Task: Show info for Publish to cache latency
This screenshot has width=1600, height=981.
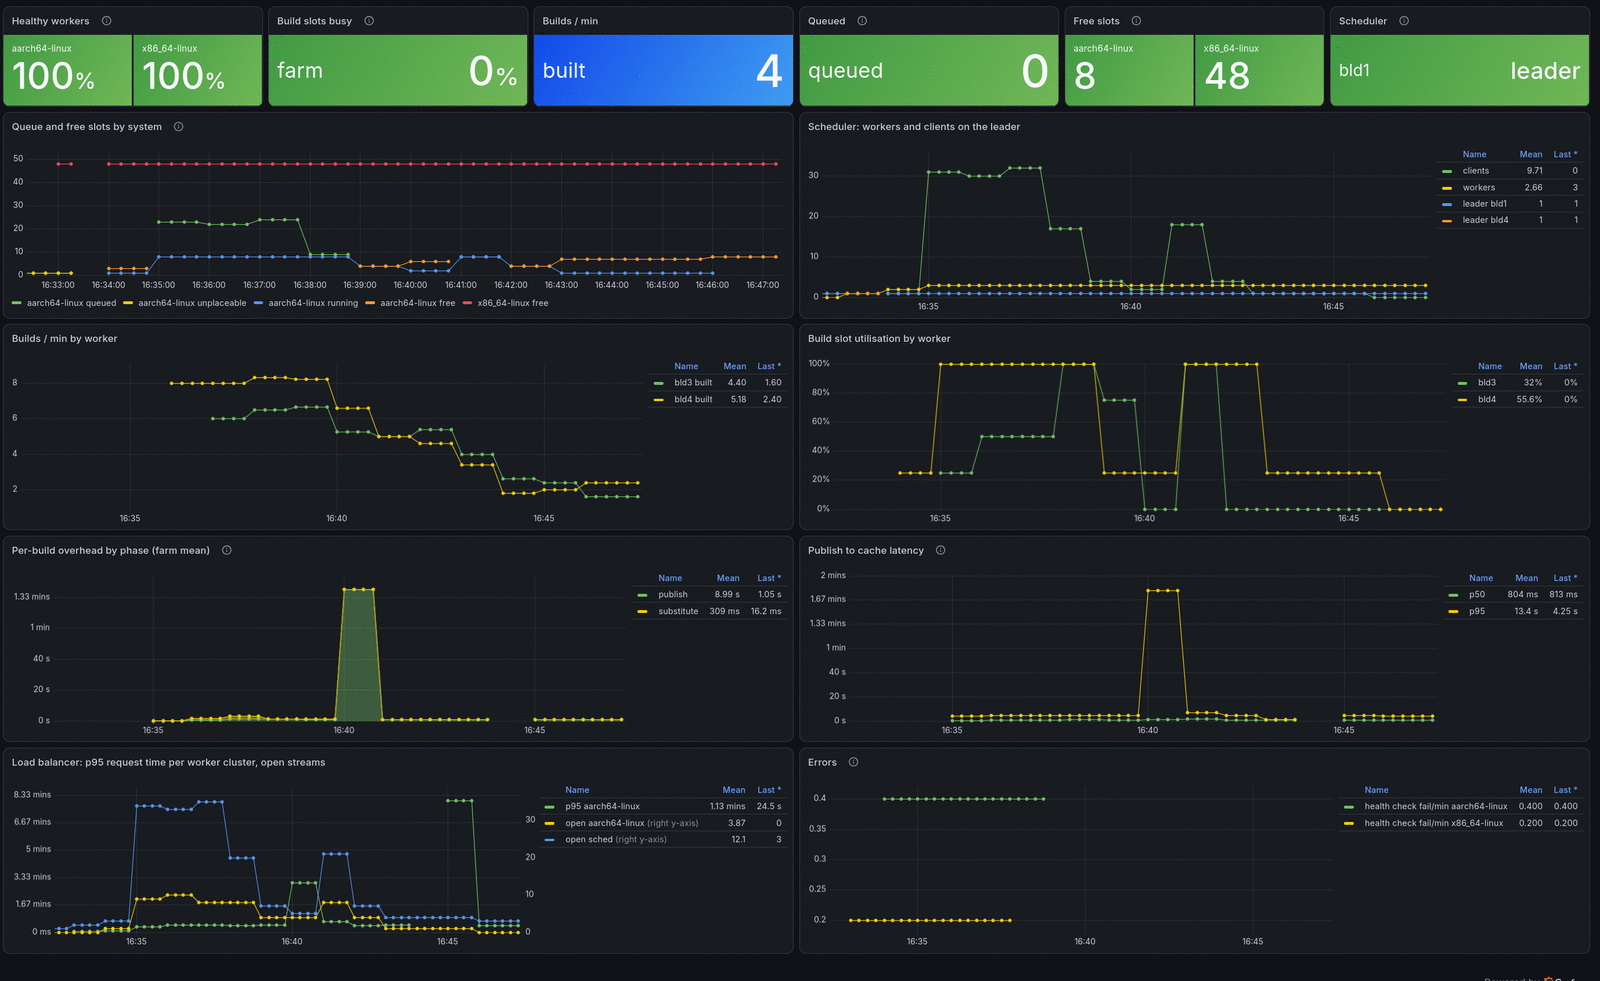Action: pyautogui.click(x=940, y=550)
